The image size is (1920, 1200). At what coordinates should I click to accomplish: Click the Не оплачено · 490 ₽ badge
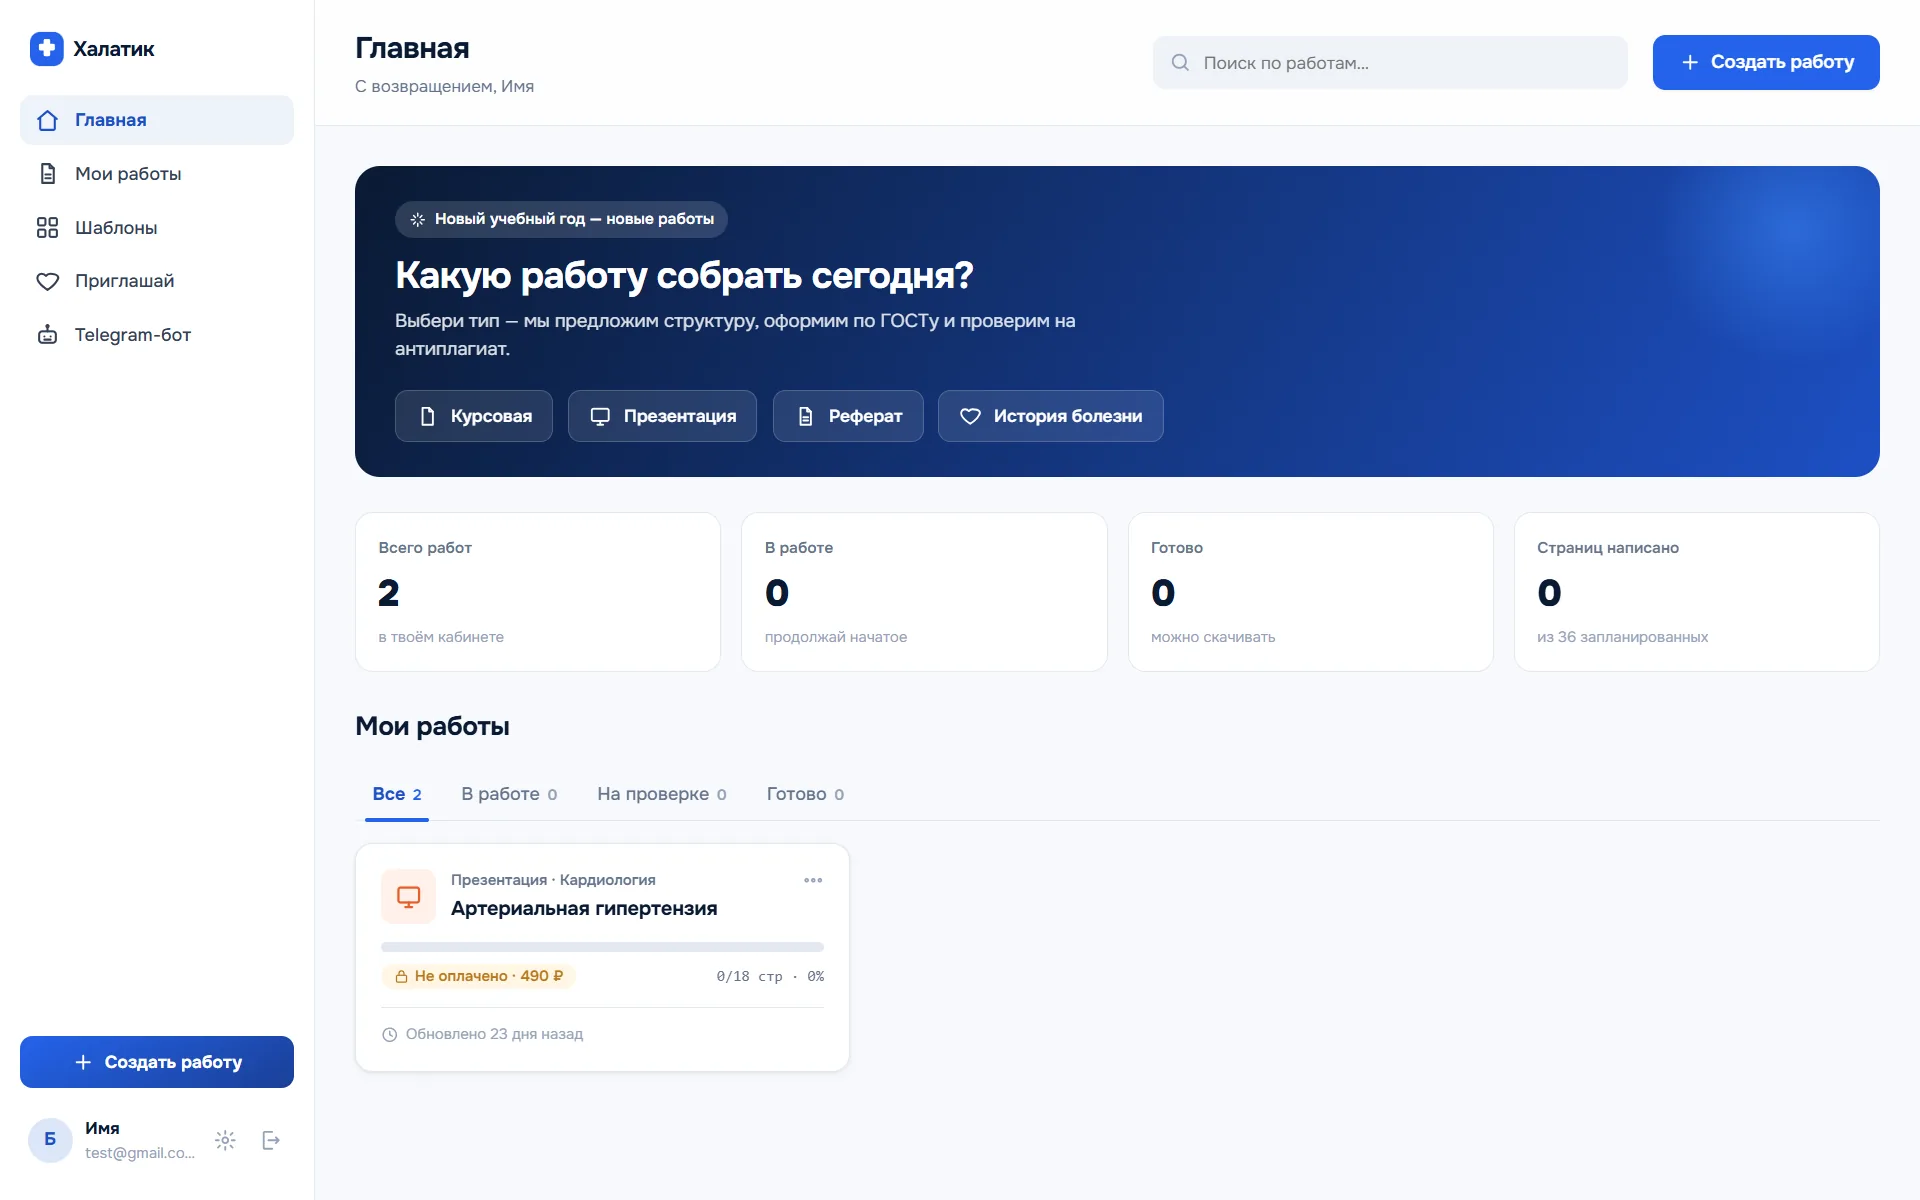click(x=478, y=976)
